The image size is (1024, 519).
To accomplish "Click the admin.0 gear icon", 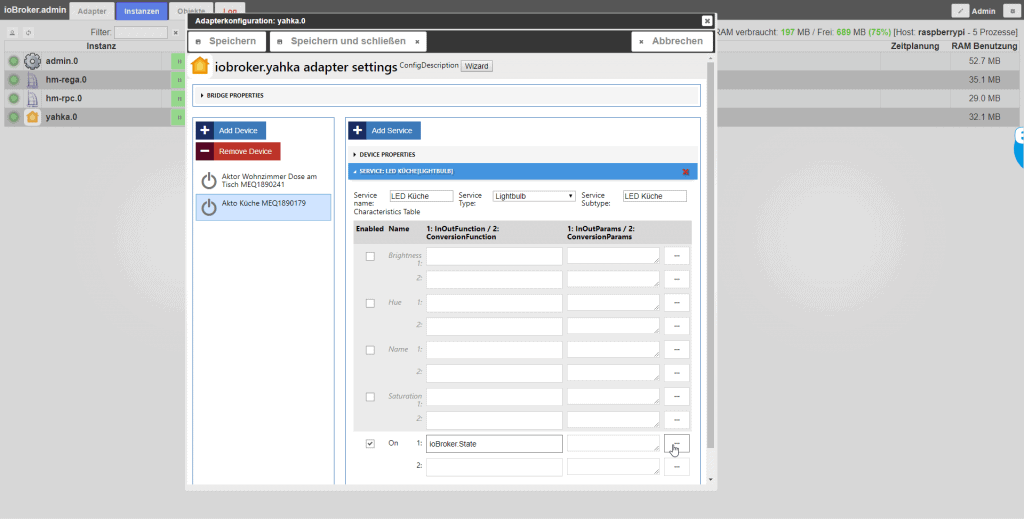I will pos(32,61).
